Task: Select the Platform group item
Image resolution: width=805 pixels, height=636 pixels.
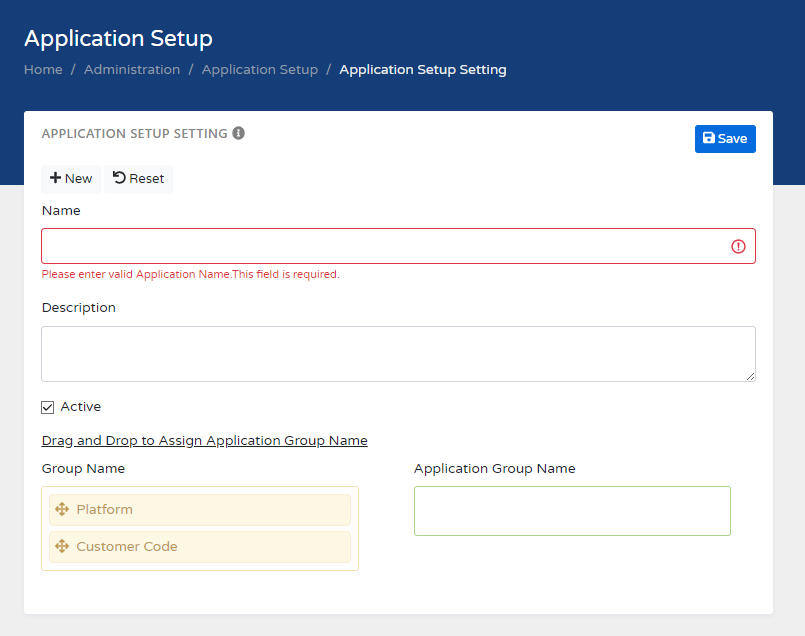Action: [x=200, y=510]
